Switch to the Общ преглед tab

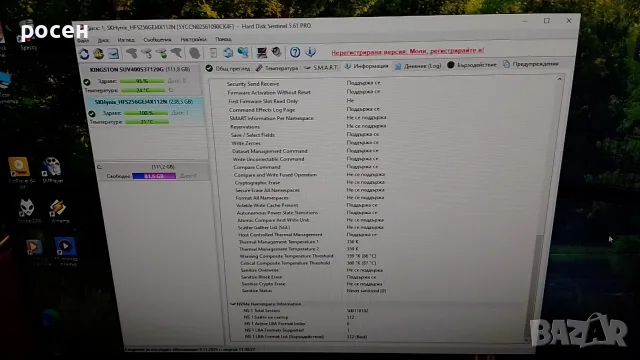[x=228, y=68]
